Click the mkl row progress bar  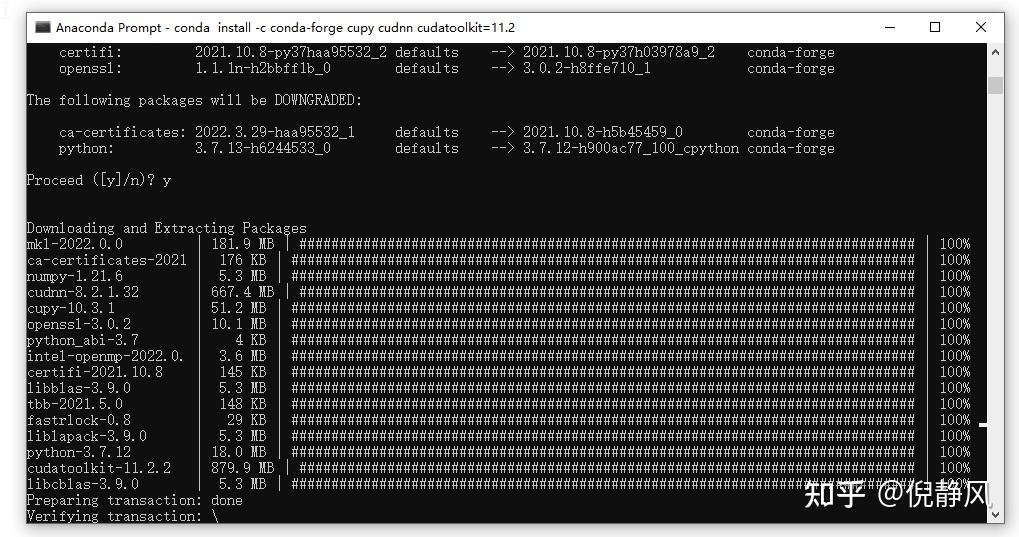coord(607,244)
